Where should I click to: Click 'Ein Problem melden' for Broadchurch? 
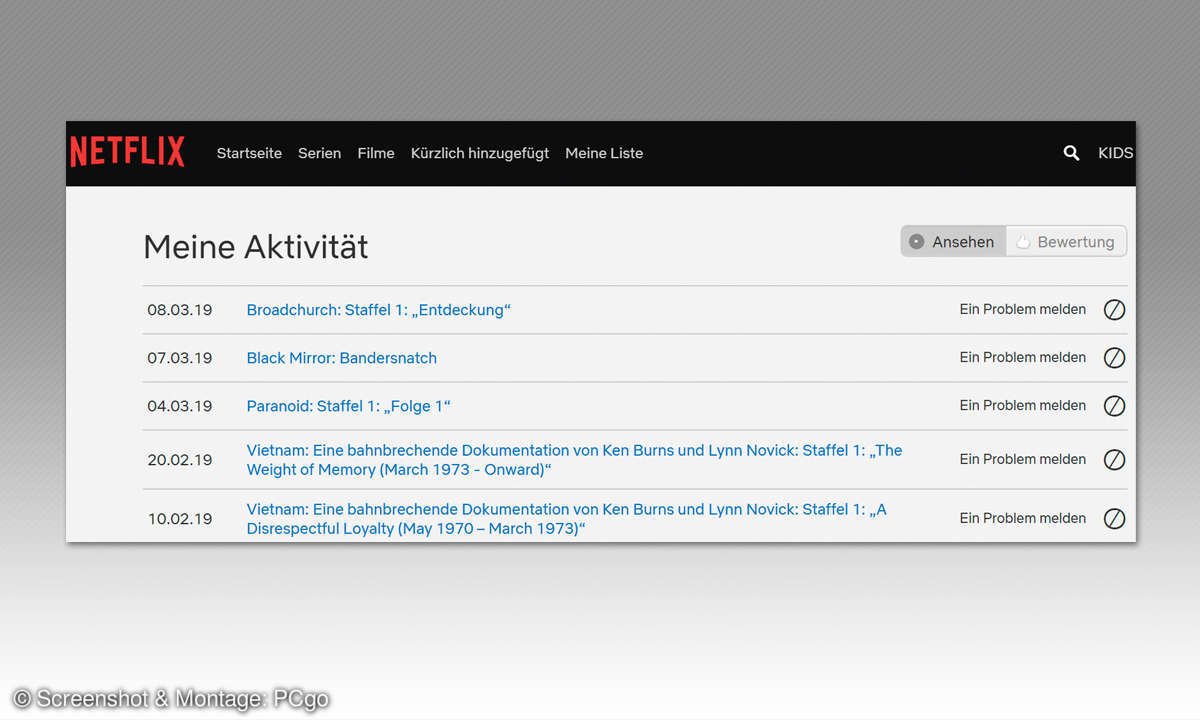1023,309
